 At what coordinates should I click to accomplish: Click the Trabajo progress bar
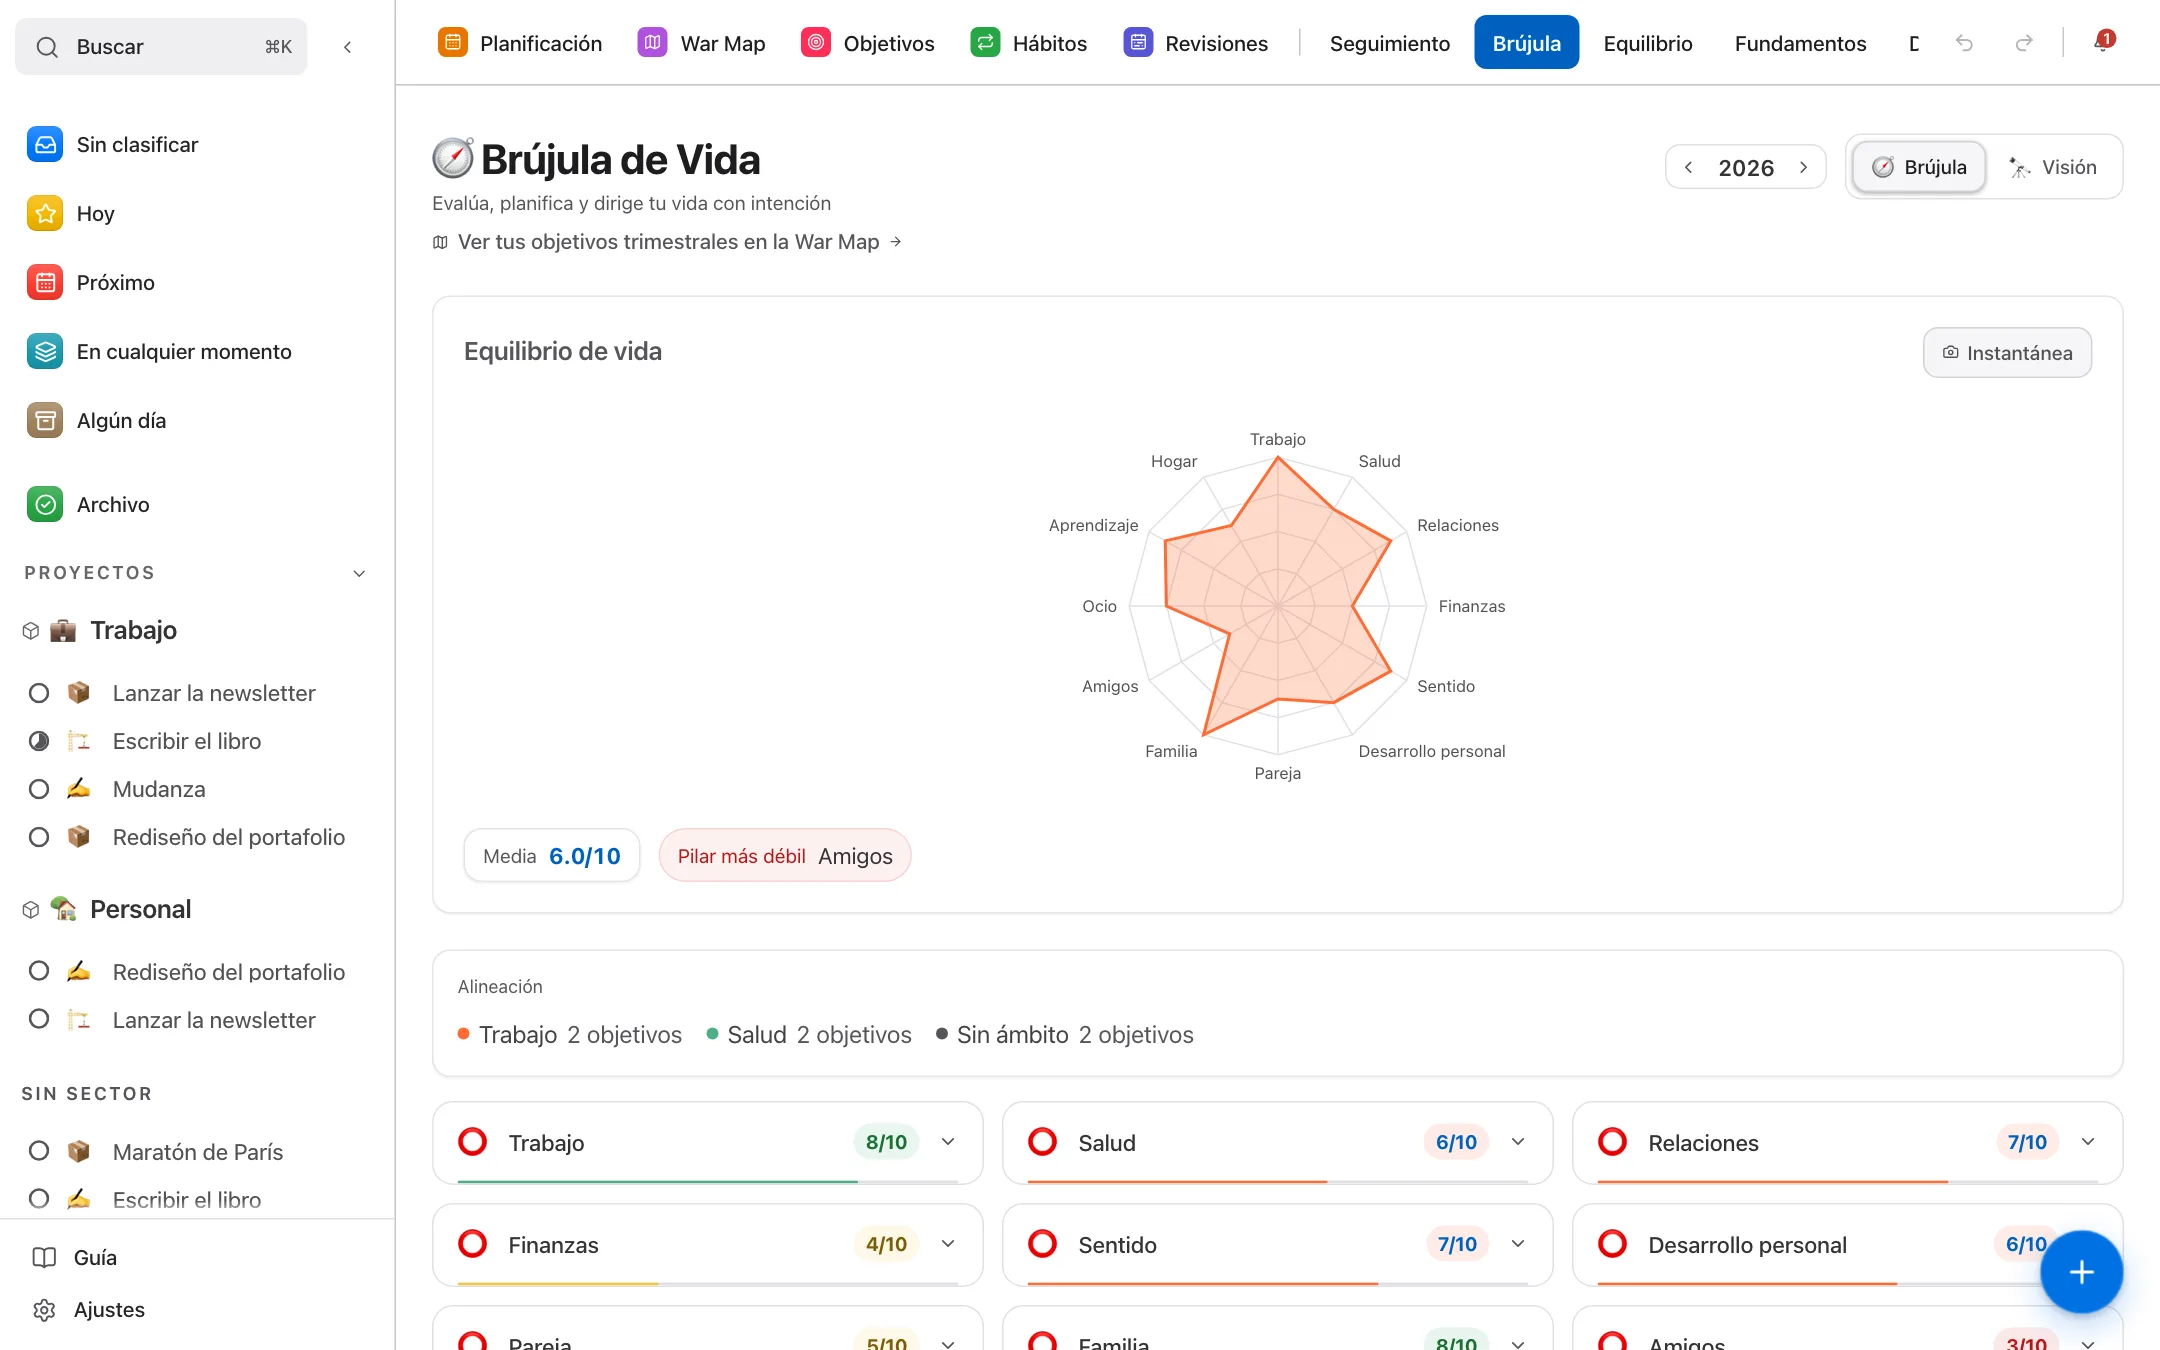click(x=708, y=1182)
